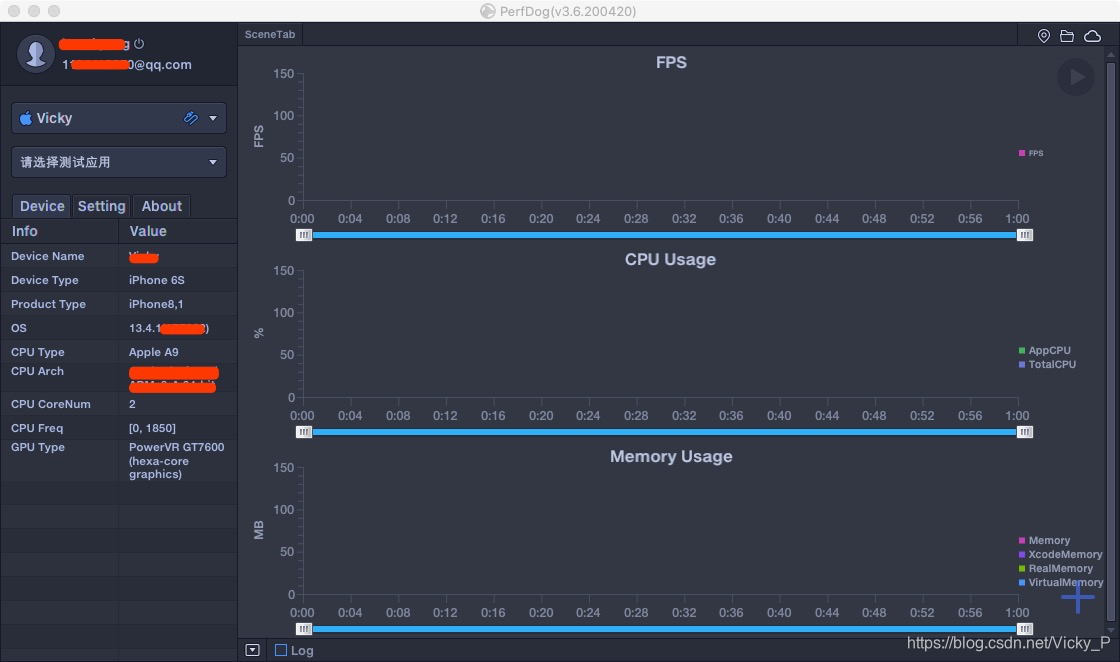Click the logout power icon
The height and width of the screenshot is (662, 1120).
click(x=139, y=44)
